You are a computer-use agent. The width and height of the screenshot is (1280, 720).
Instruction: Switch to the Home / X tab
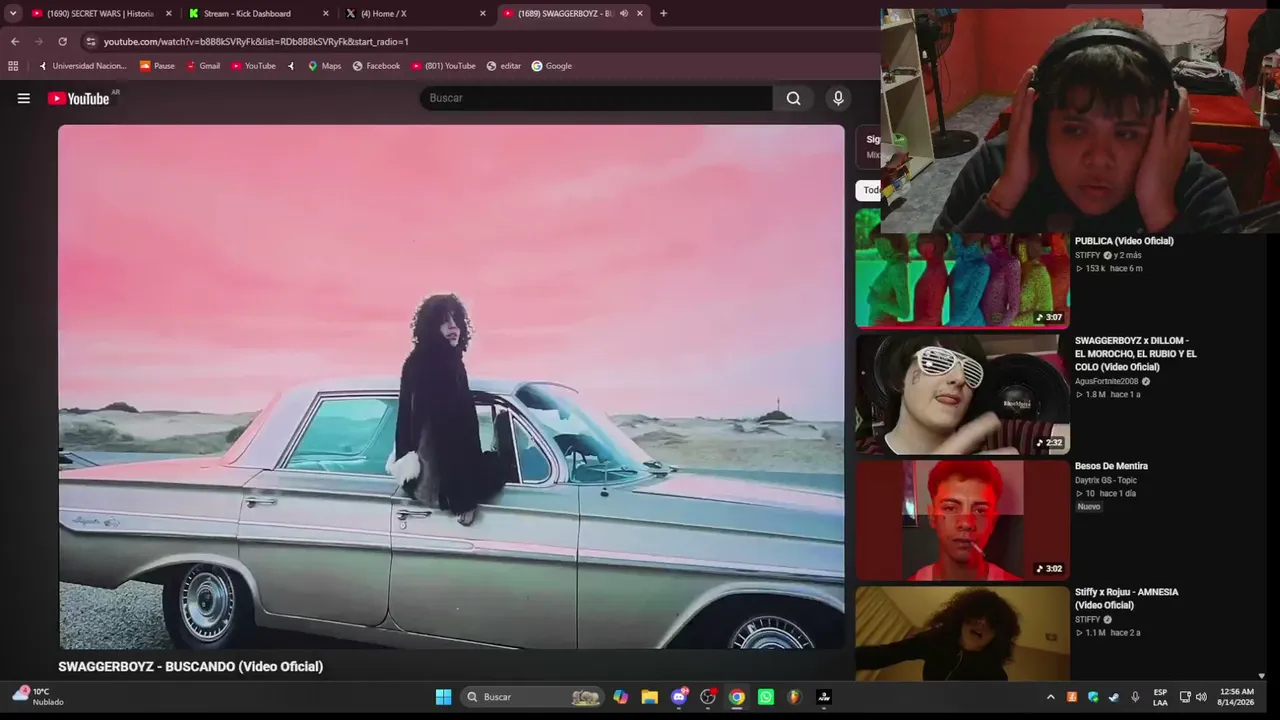pos(415,14)
